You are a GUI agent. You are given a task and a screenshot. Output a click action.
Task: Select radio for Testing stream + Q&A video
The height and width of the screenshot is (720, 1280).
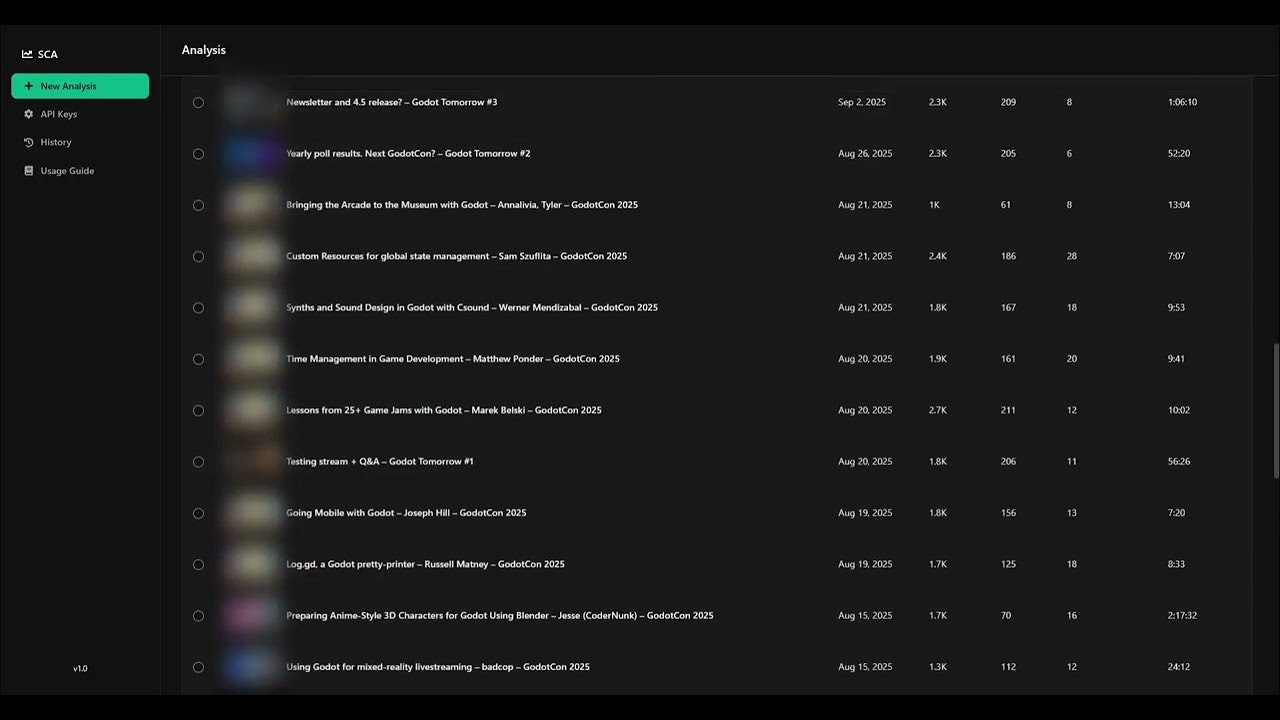tap(198, 462)
